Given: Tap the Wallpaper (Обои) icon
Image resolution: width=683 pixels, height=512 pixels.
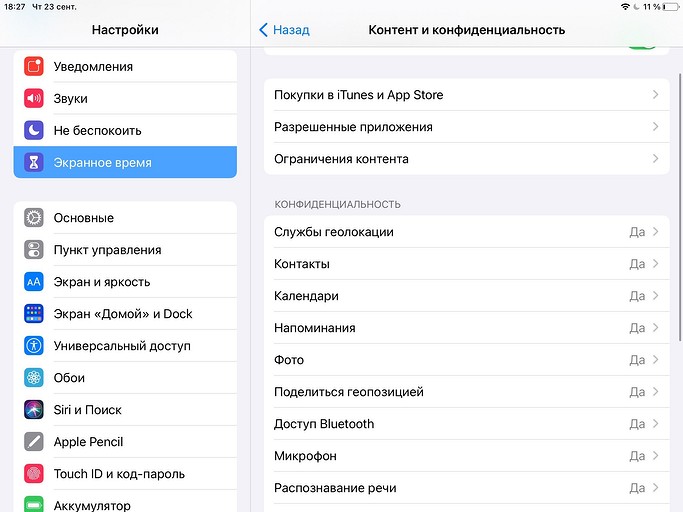Looking at the screenshot, I should click(34, 378).
